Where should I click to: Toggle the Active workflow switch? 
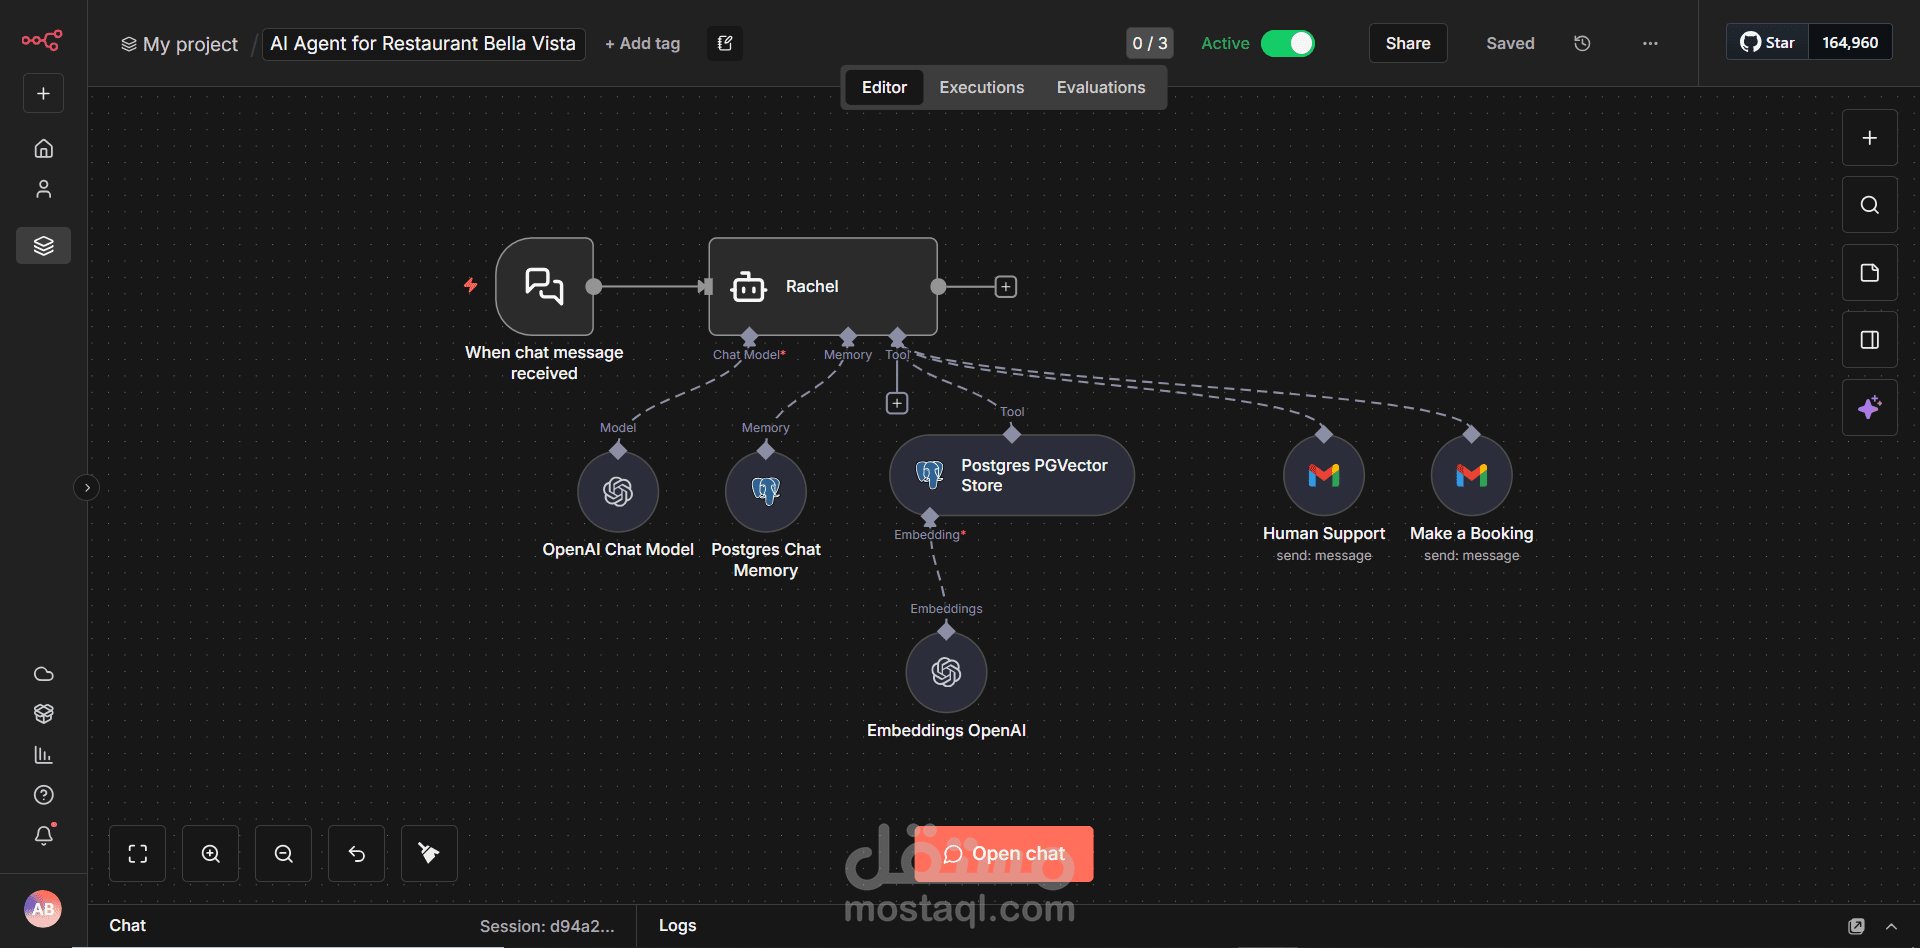(1287, 43)
